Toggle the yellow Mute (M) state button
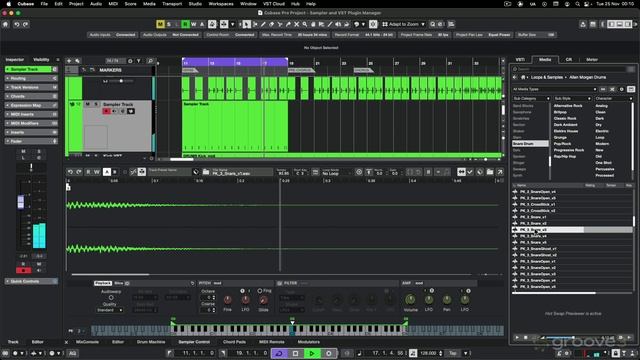This screenshot has width=640, height=360. [x=160, y=24]
